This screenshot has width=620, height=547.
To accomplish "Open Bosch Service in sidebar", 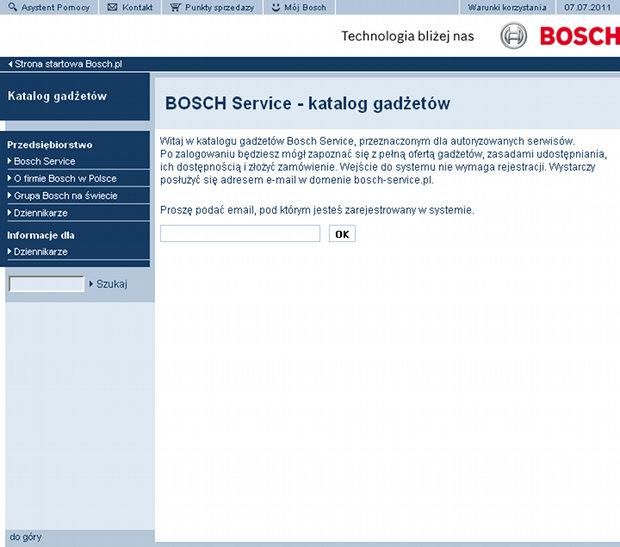I will coord(44,161).
